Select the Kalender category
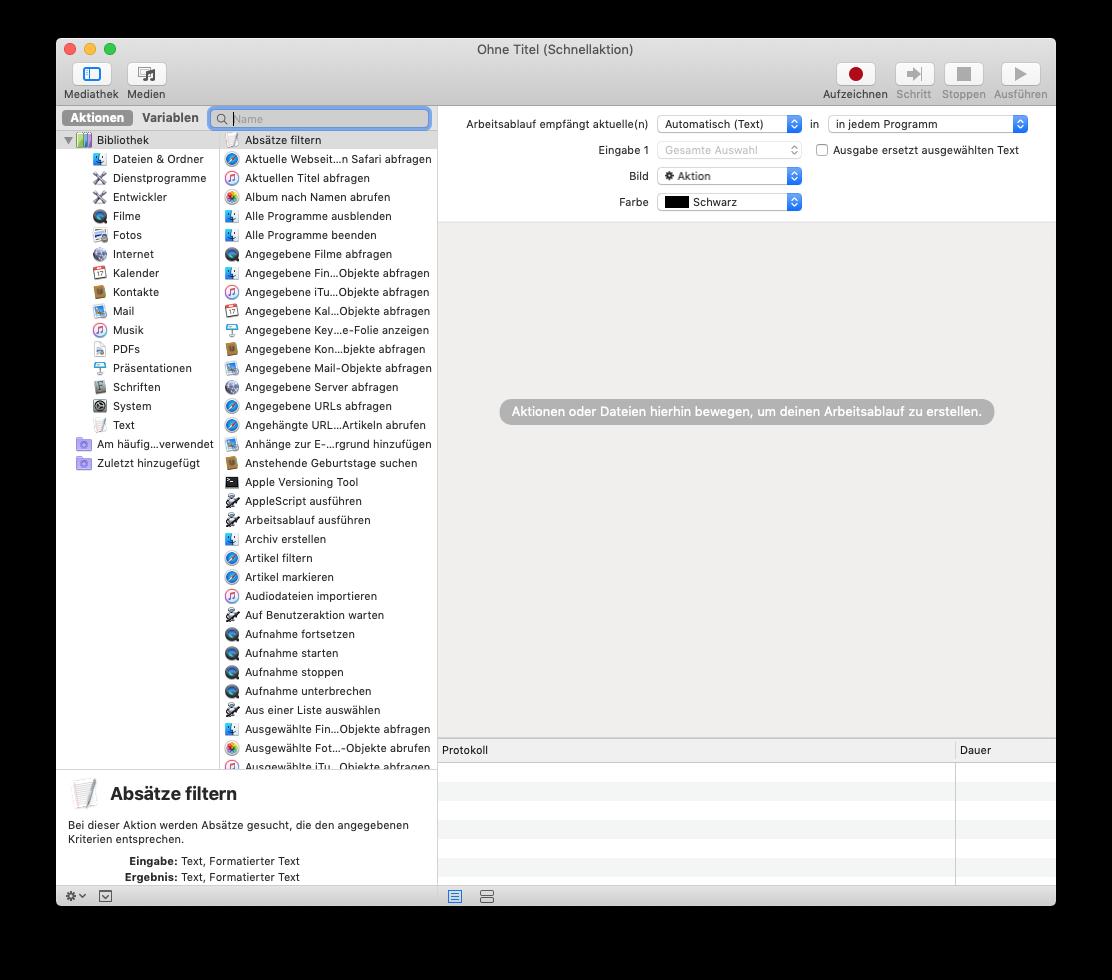The height and width of the screenshot is (980, 1112). pyautogui.click(x=126, y=273)
